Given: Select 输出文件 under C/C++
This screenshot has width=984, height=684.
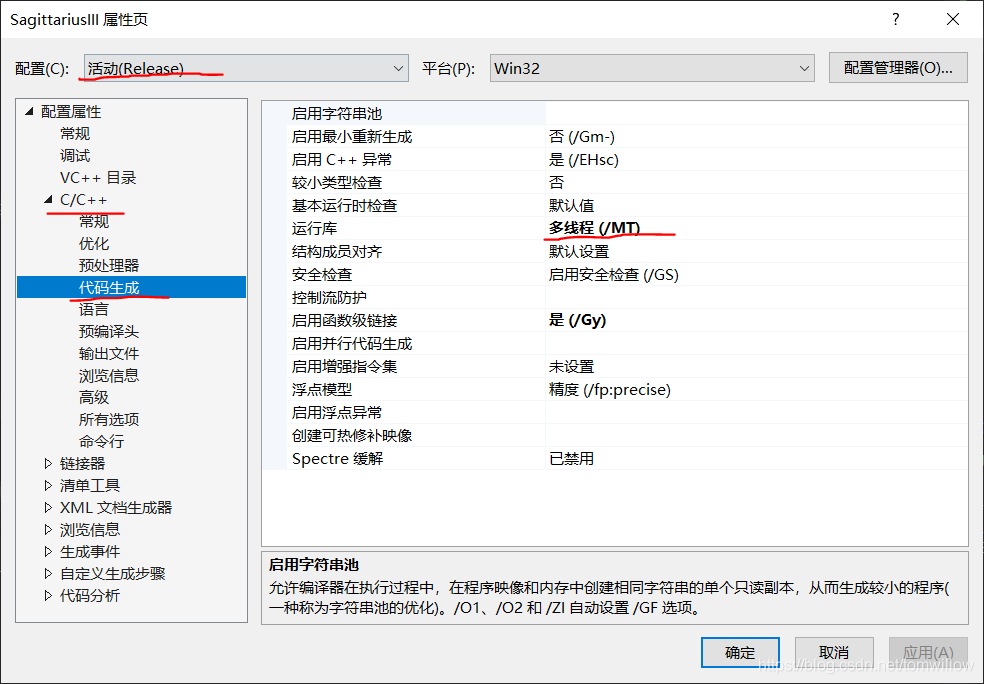Looking at the screenshot, I should coord(109,353).
